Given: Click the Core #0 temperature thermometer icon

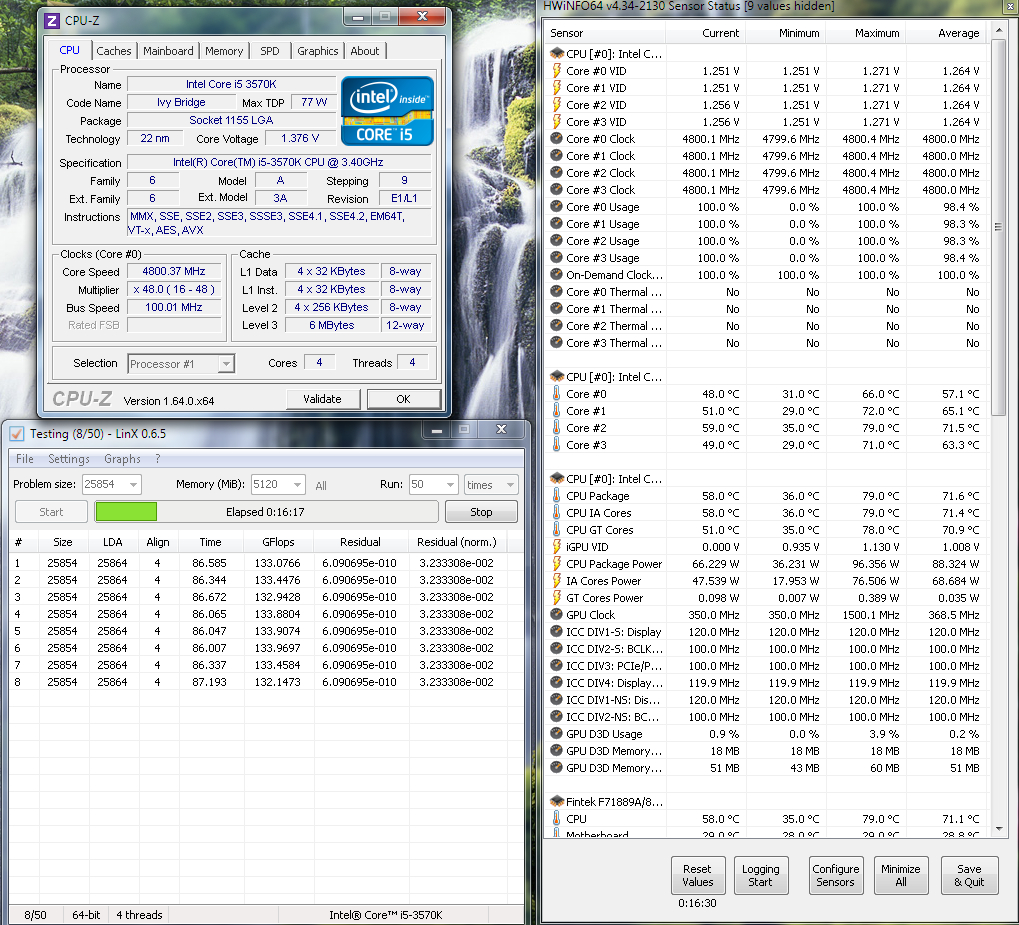Looking at the screenshot, I should click(556, 393).
